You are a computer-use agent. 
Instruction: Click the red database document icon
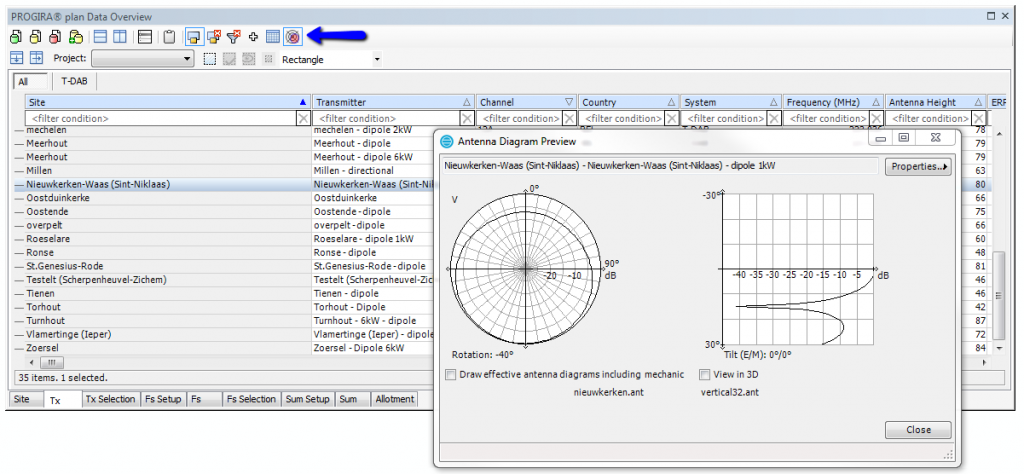click(56, 37)
